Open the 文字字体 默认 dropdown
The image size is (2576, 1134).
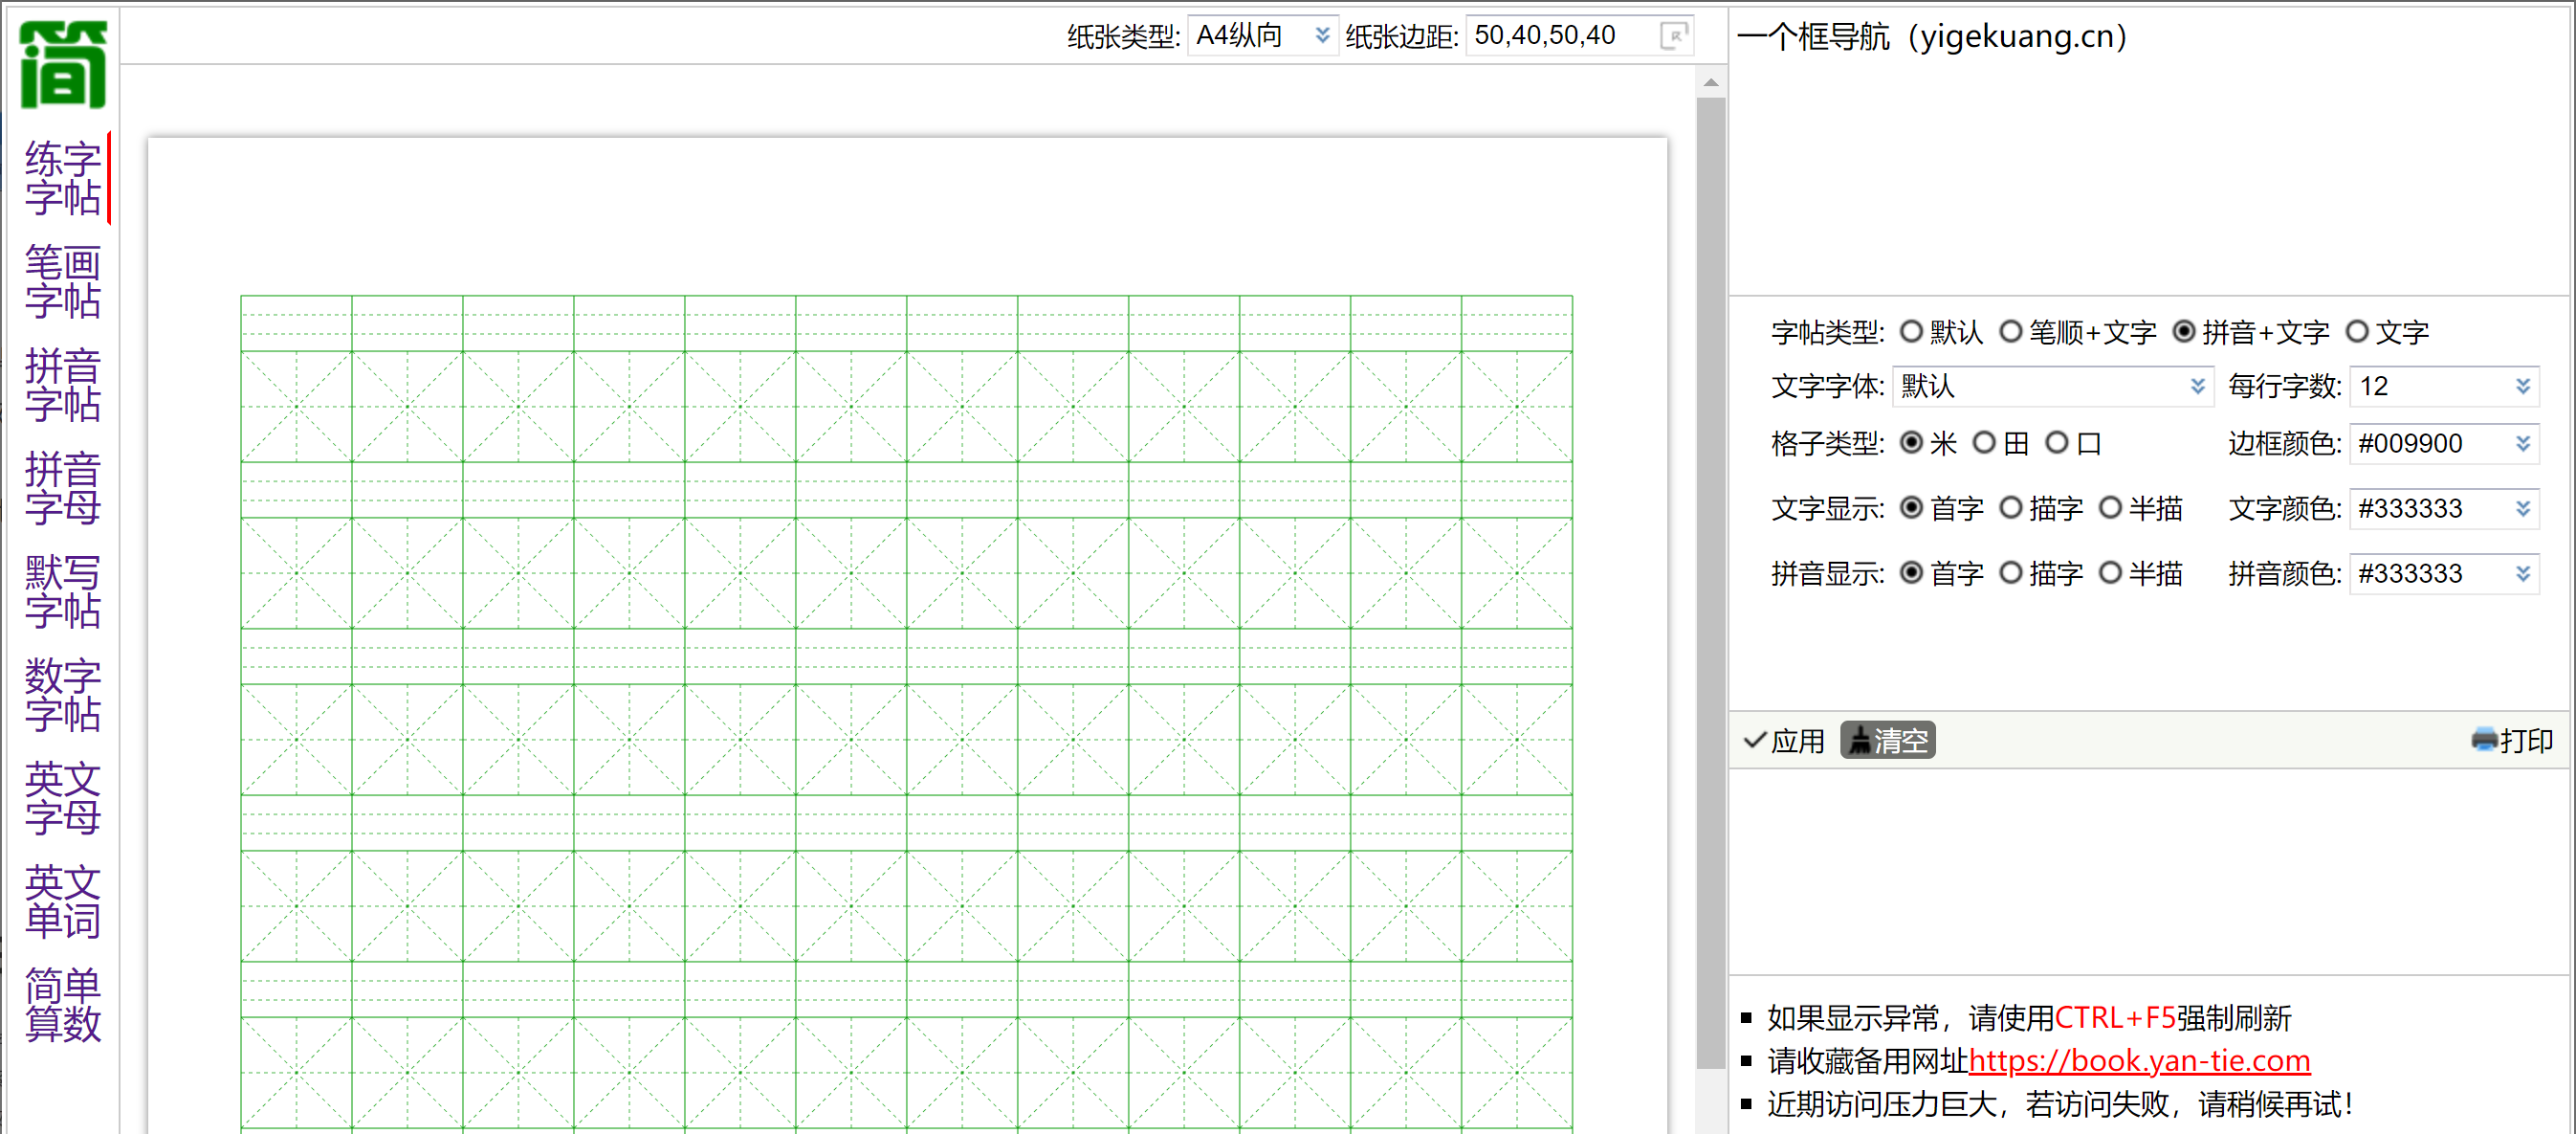tap(2053, 386)
